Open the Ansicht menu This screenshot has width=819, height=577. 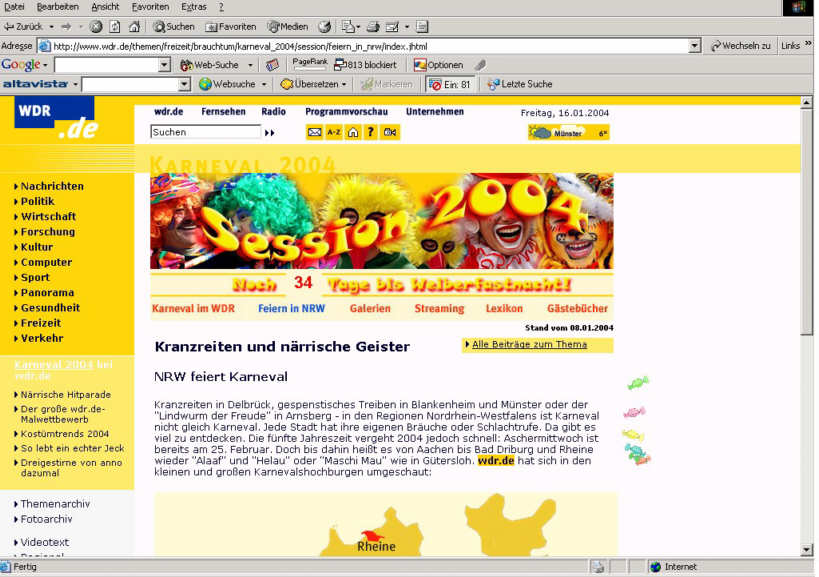click(105, 7)
